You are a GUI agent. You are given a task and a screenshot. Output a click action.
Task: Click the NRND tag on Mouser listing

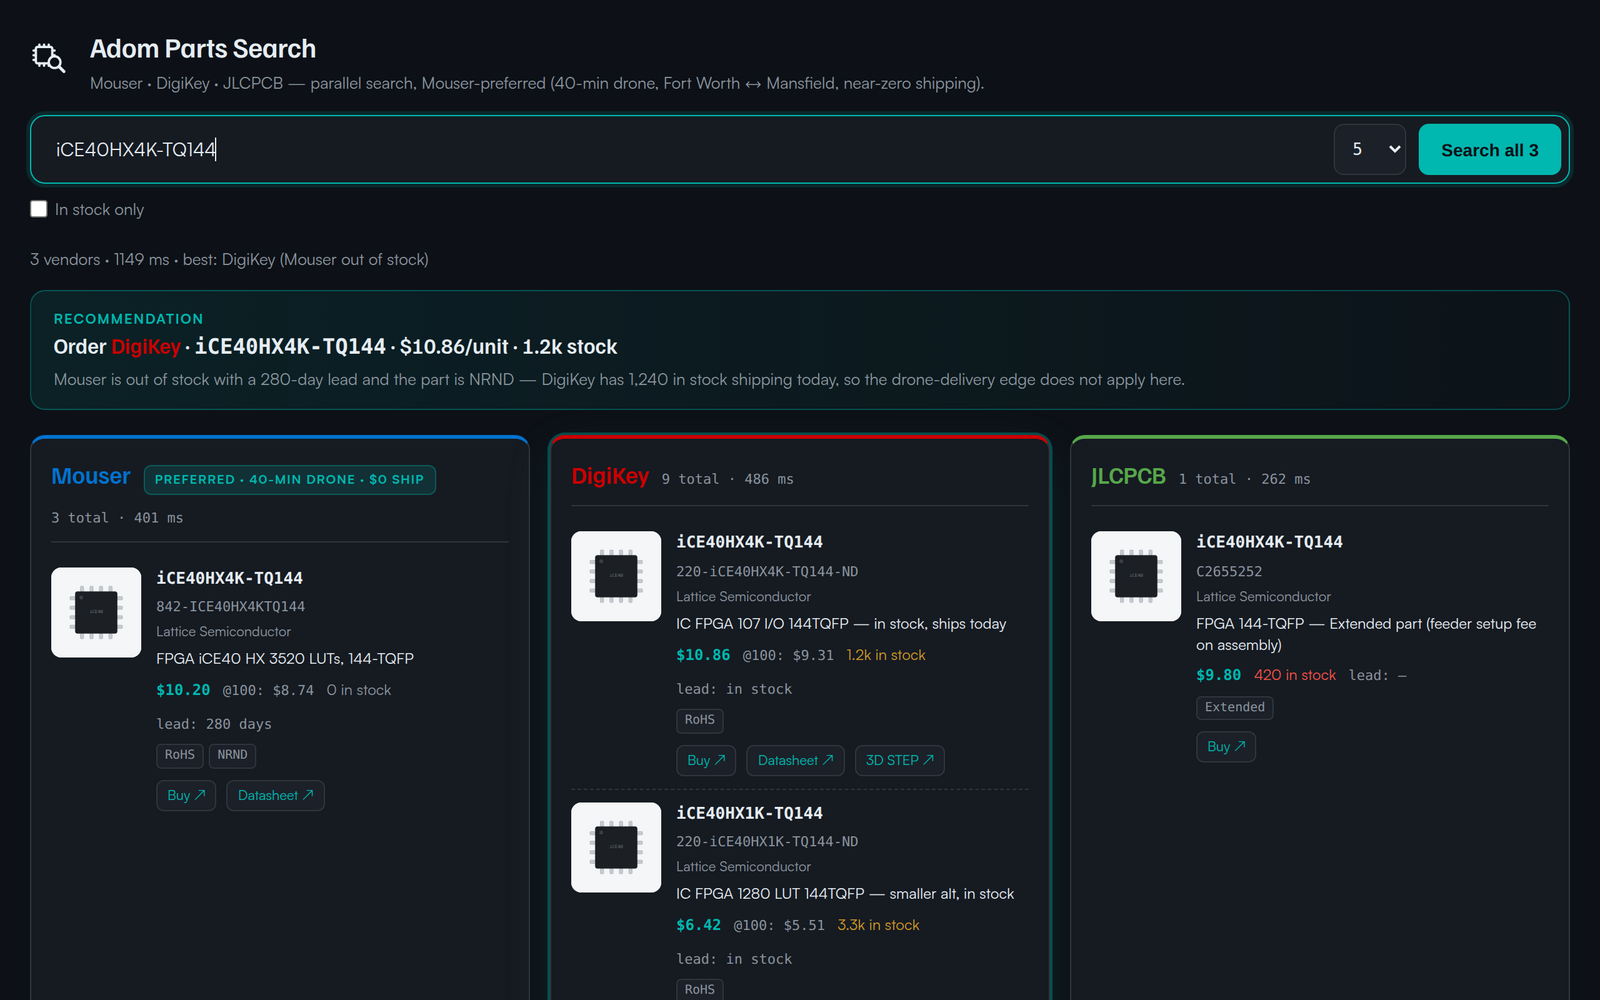pos(232,755)
